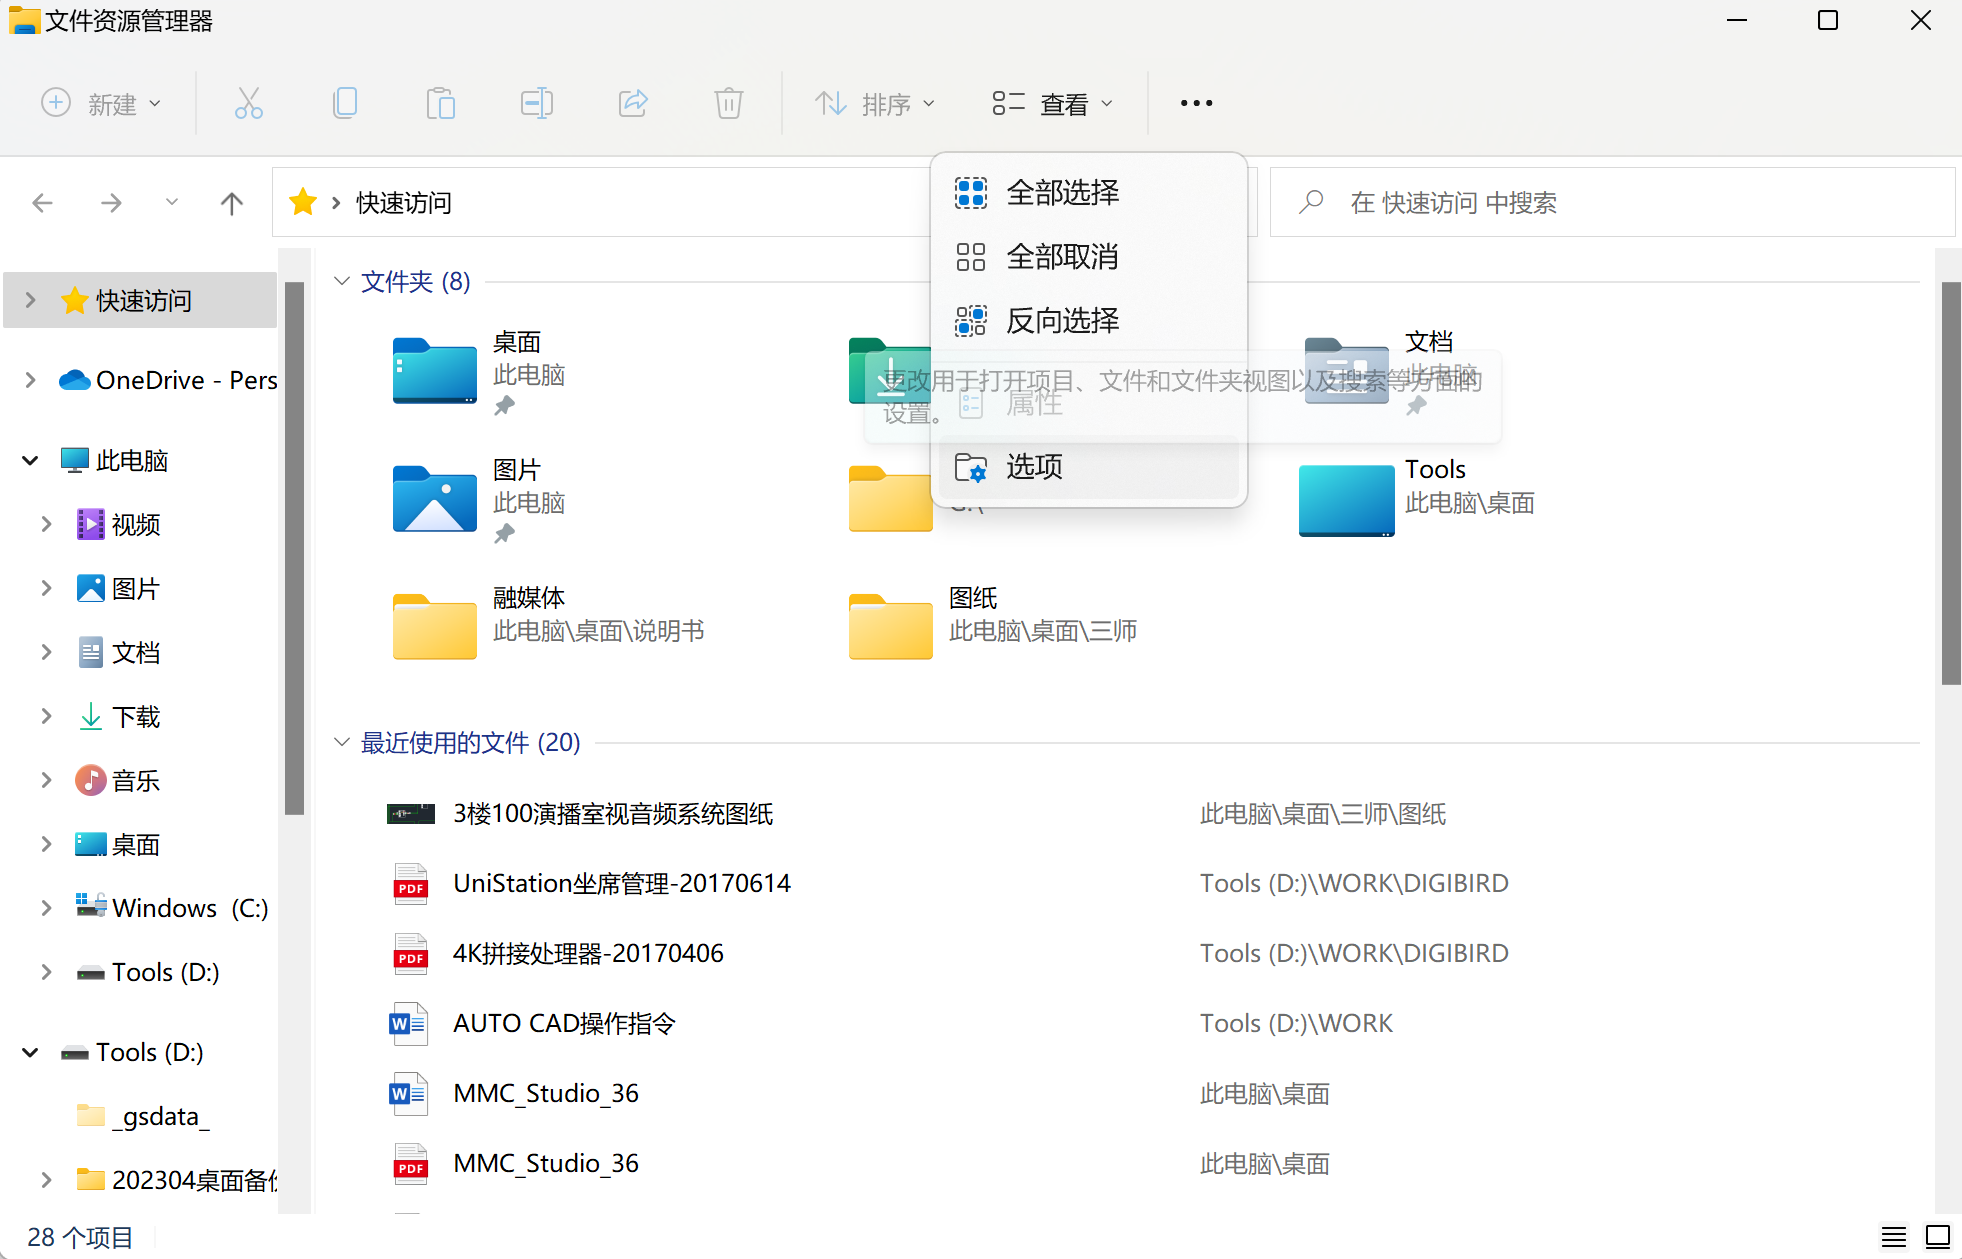This screenshot has width=1962, height=1259.
Task: Click PDF icon of UniStation坐席管理-20170614
Action: [x=411, y=884]
